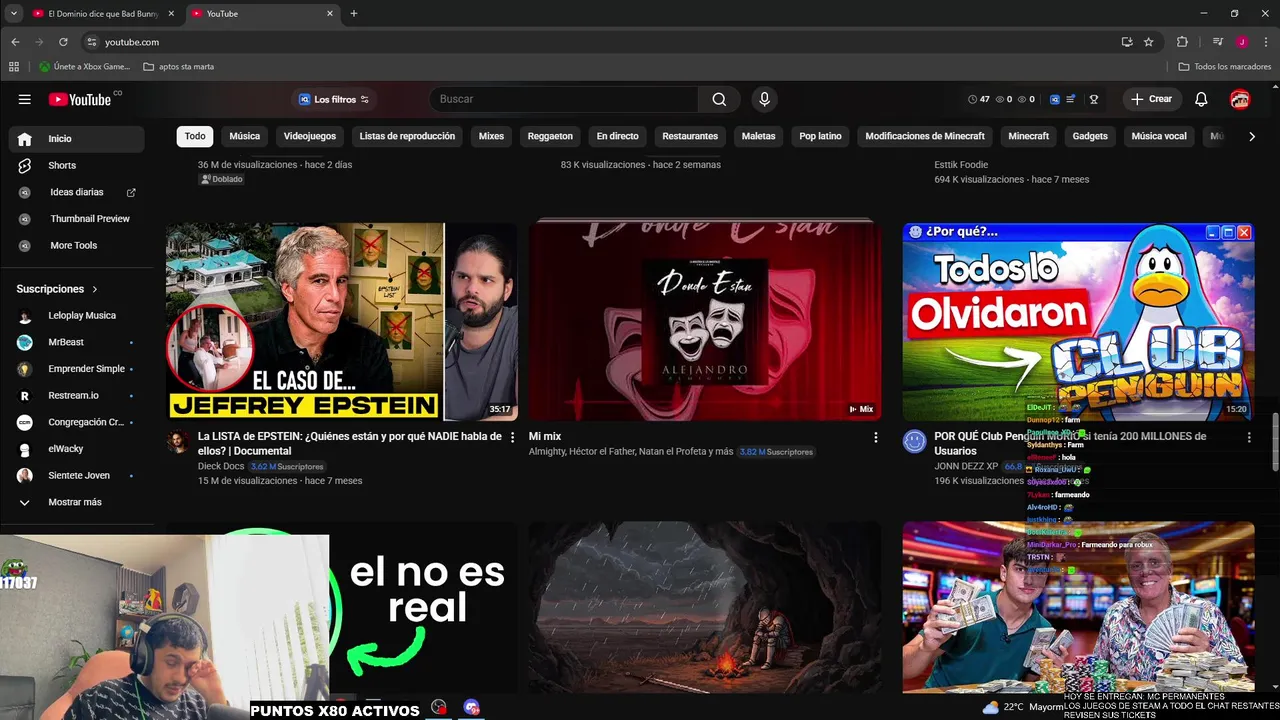Screen dimensions: 1280x720
Task: Open elWacky subscription channel
Action: [76, 449]
